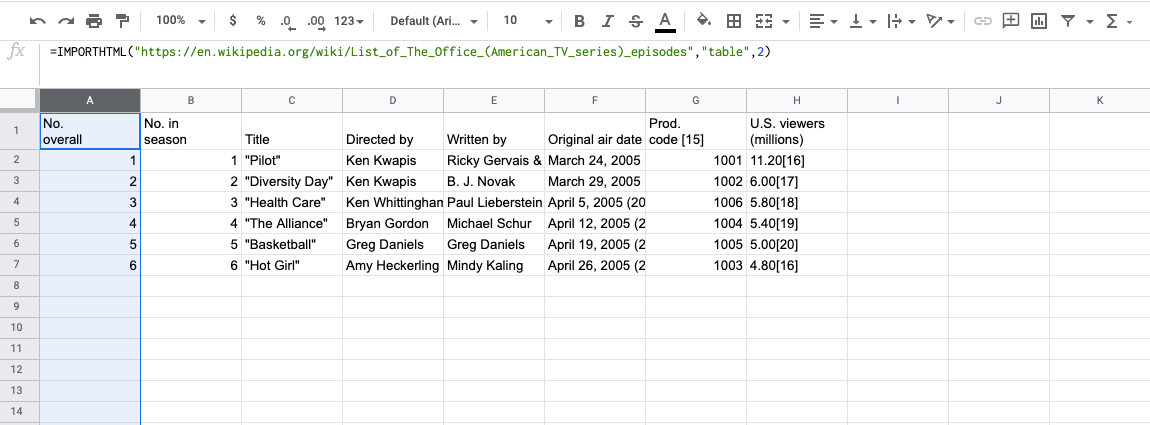Insert a comment using toolbar icon

(1011, 20)
